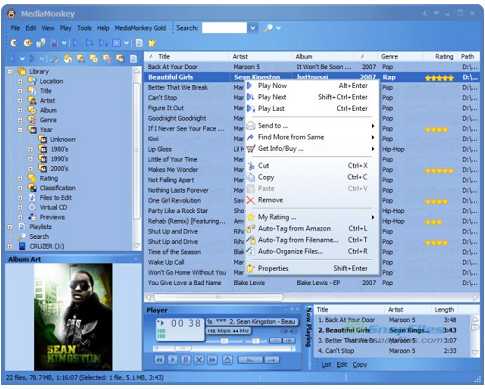Viewport: 485px width, 389px height.
Task: Click the Copy link under Now Playing
Action: point(360,365)
